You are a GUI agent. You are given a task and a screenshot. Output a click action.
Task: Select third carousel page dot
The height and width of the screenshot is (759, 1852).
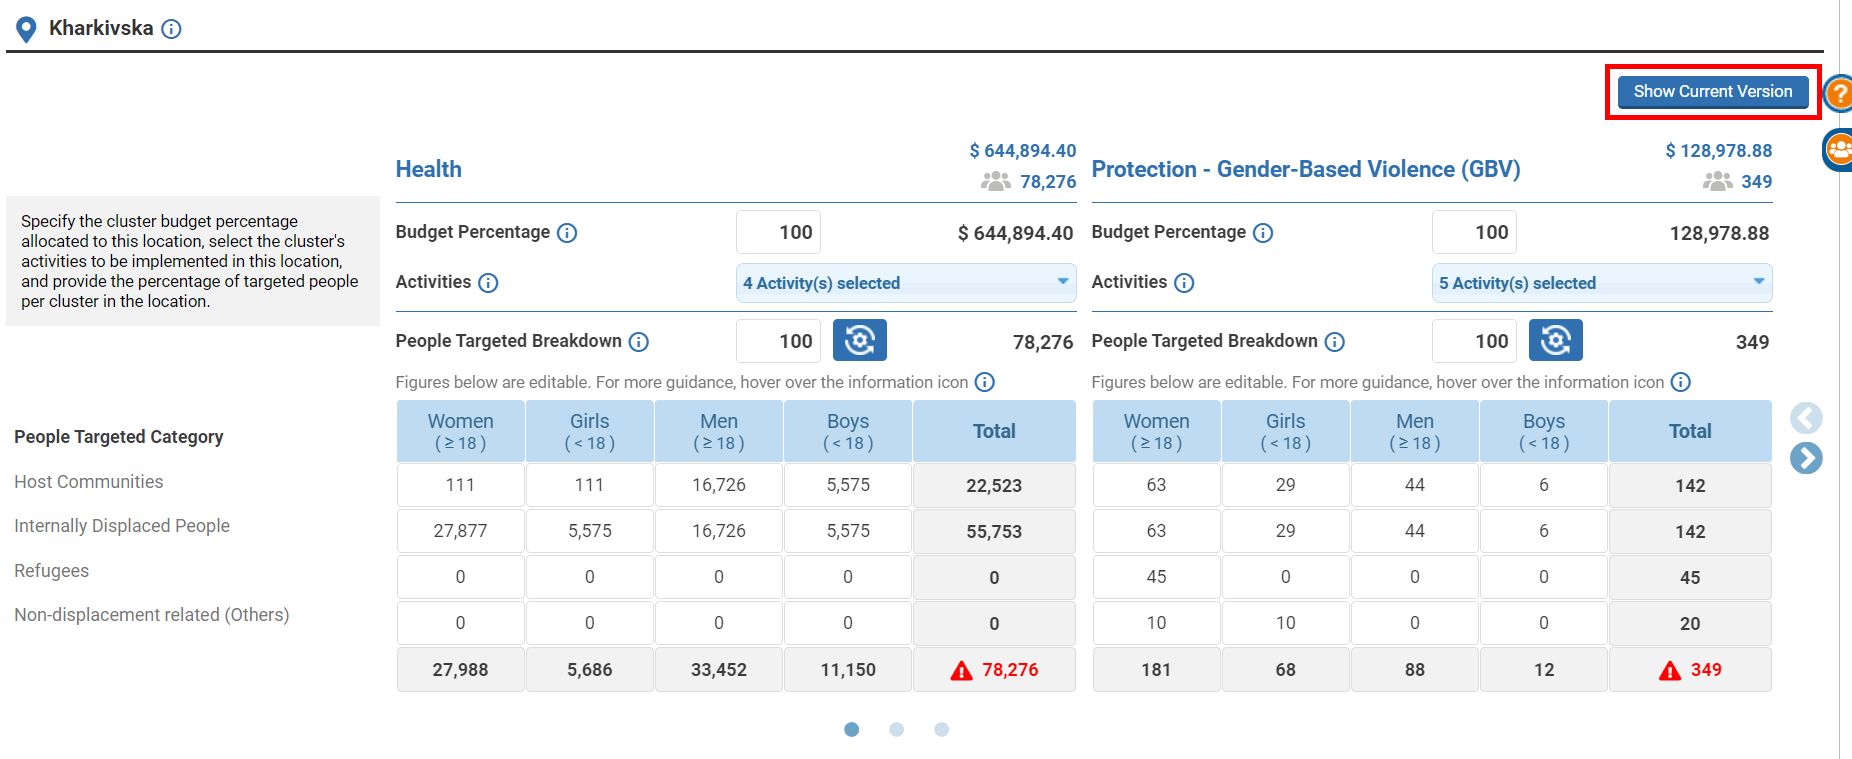(941, 730)
